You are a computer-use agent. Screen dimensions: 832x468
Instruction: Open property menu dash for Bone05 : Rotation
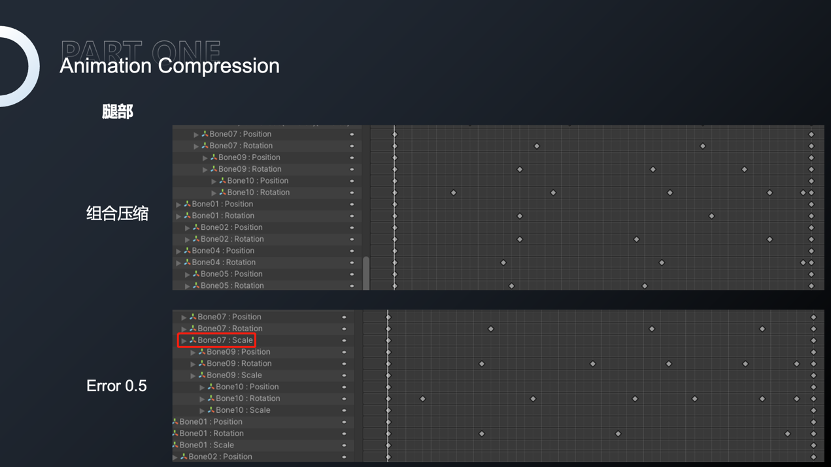pyautogui.click(x=352, y=286)
